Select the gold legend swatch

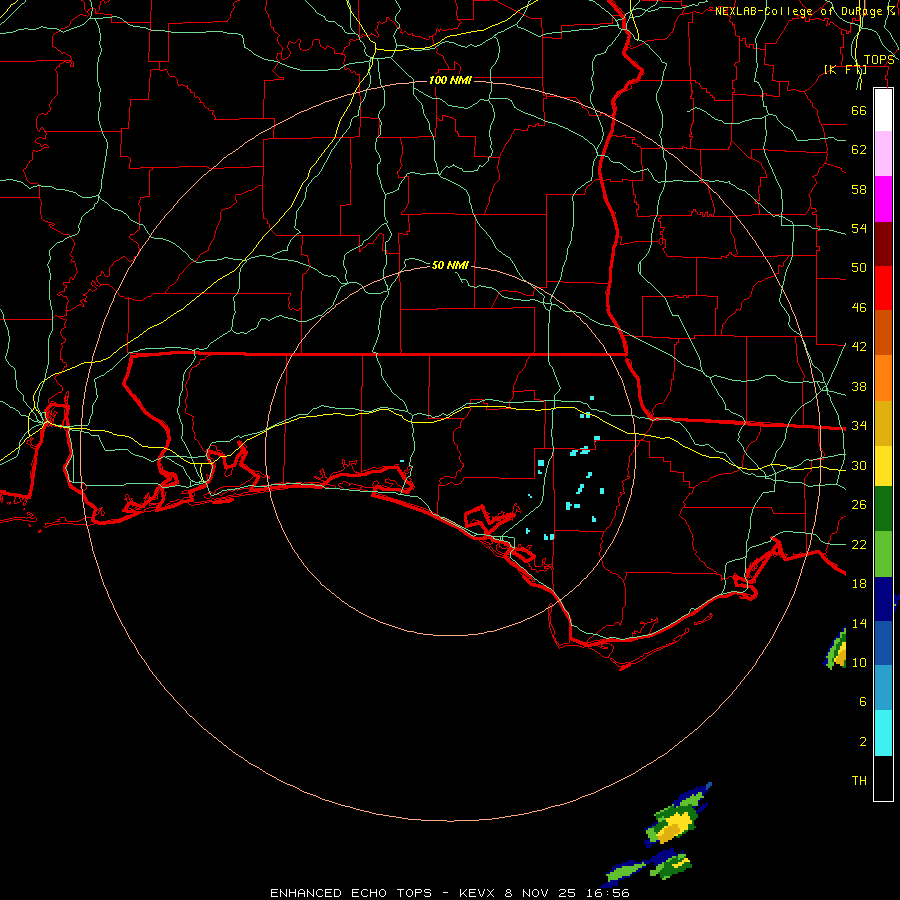coord(883,423)
